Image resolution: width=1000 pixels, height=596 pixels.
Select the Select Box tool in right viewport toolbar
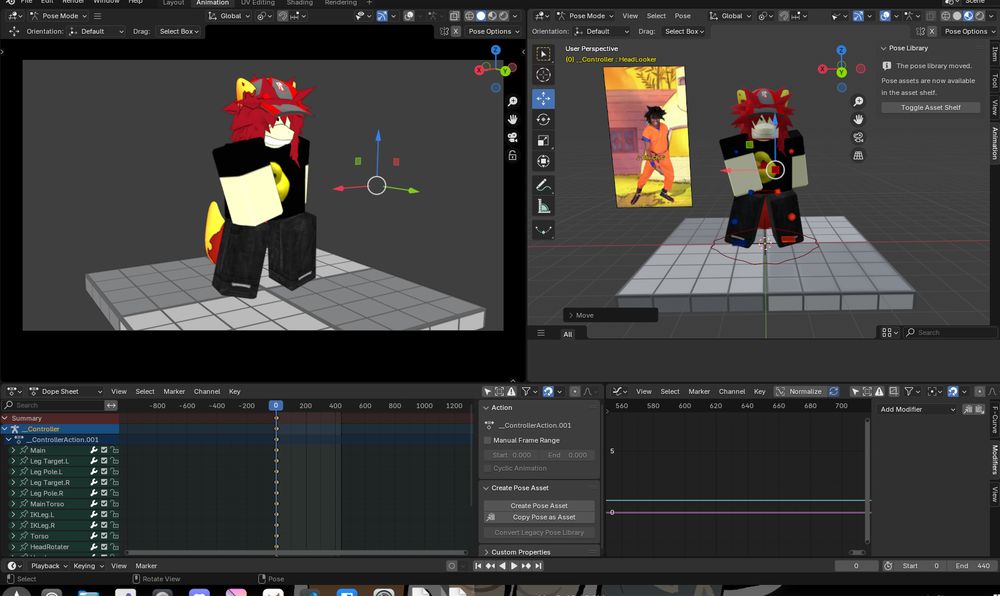coord(543,54)
